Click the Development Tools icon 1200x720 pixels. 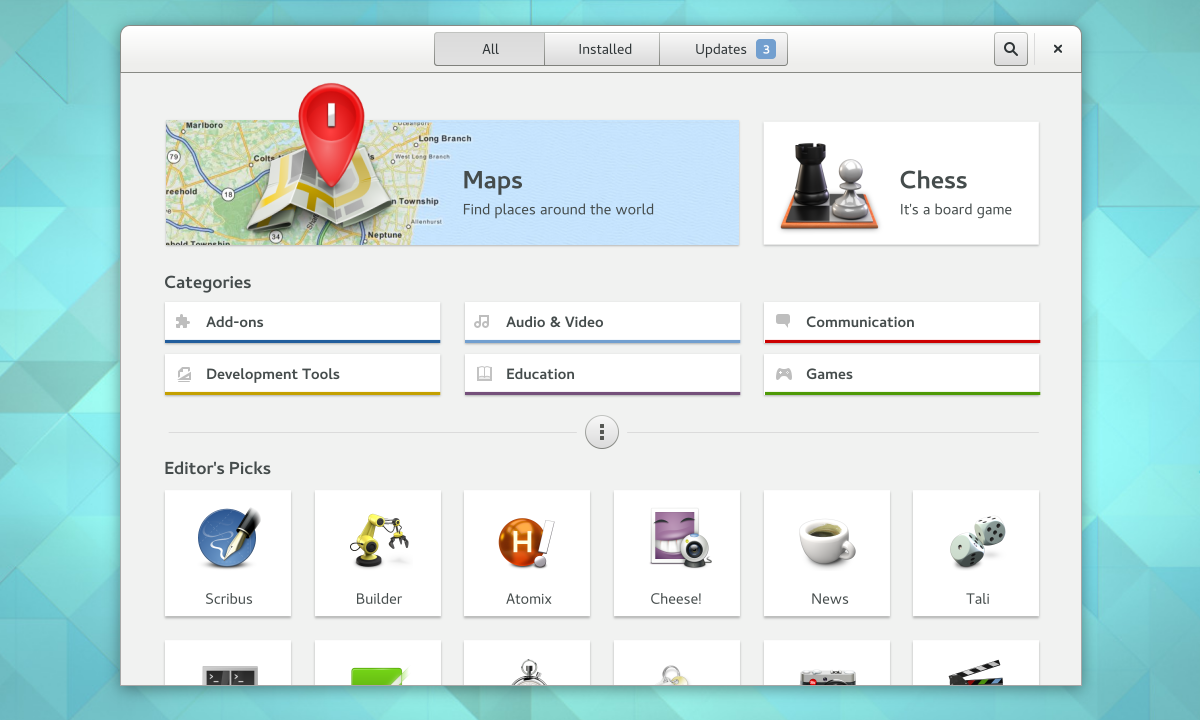[x=183, y=374]
